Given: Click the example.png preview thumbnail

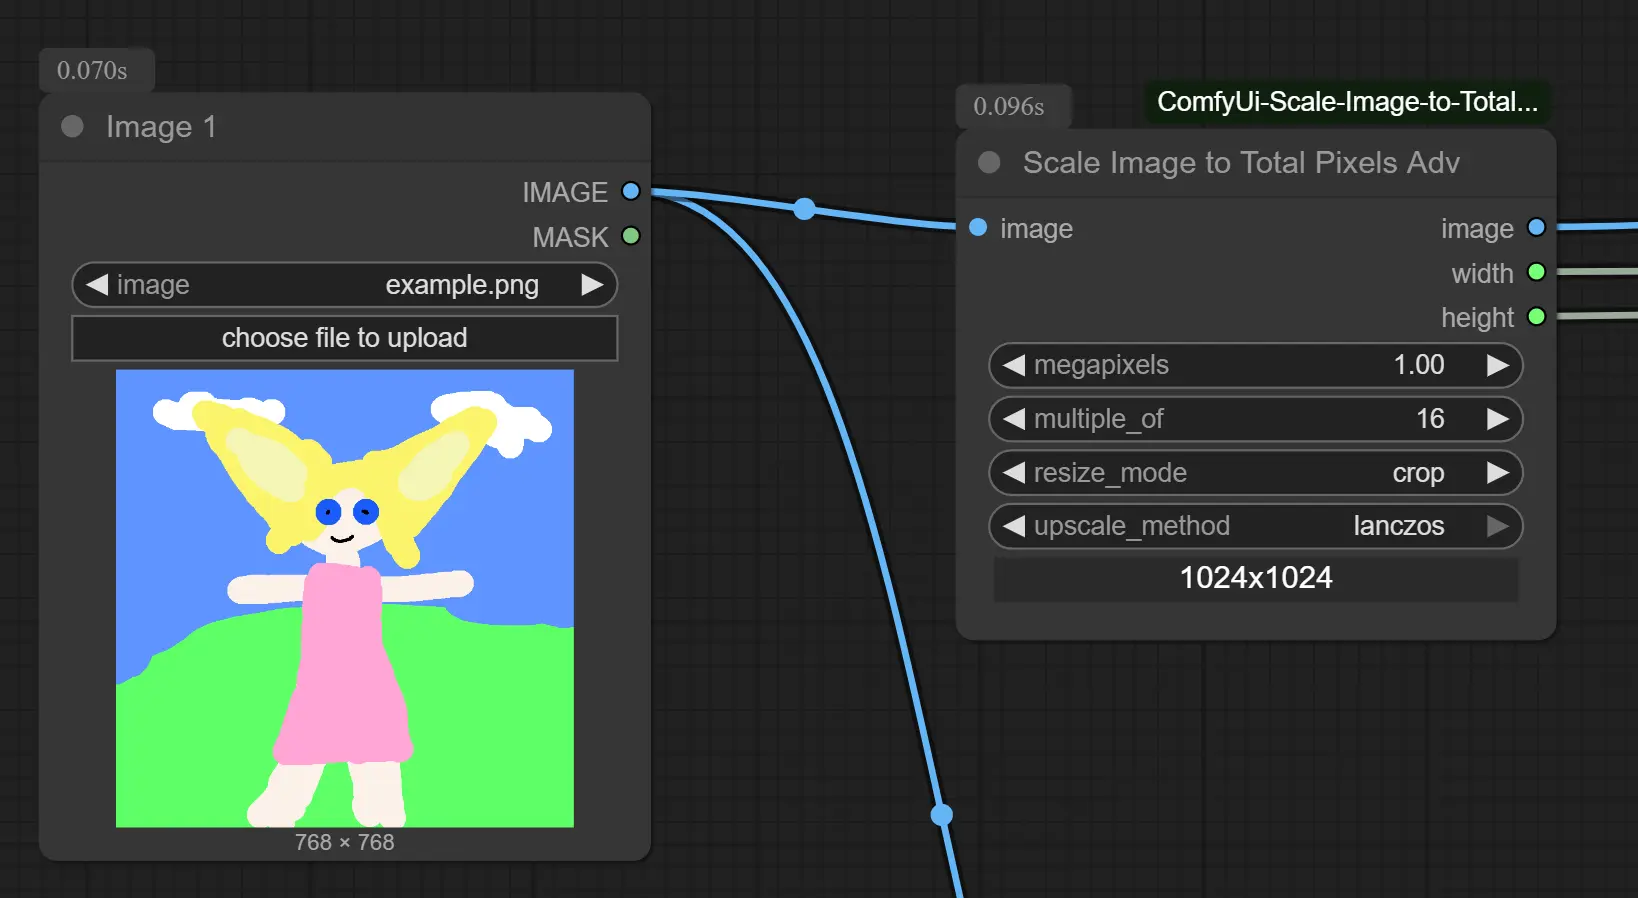Looking at the screenshot, I should coord(345,598).
